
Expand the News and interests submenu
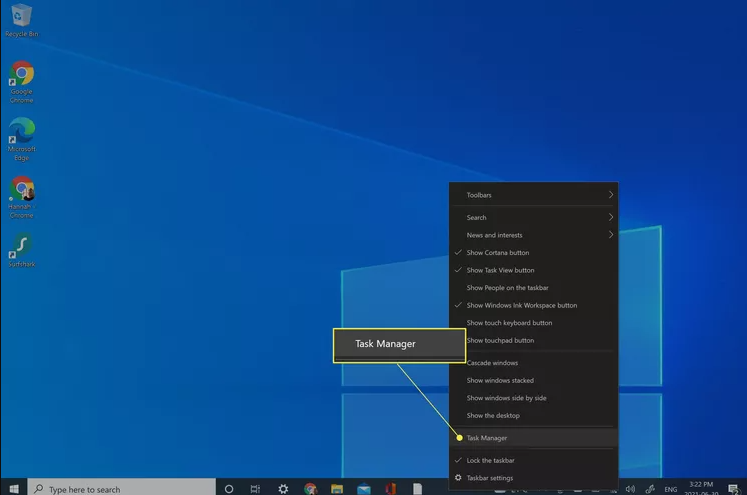[534, 235]
